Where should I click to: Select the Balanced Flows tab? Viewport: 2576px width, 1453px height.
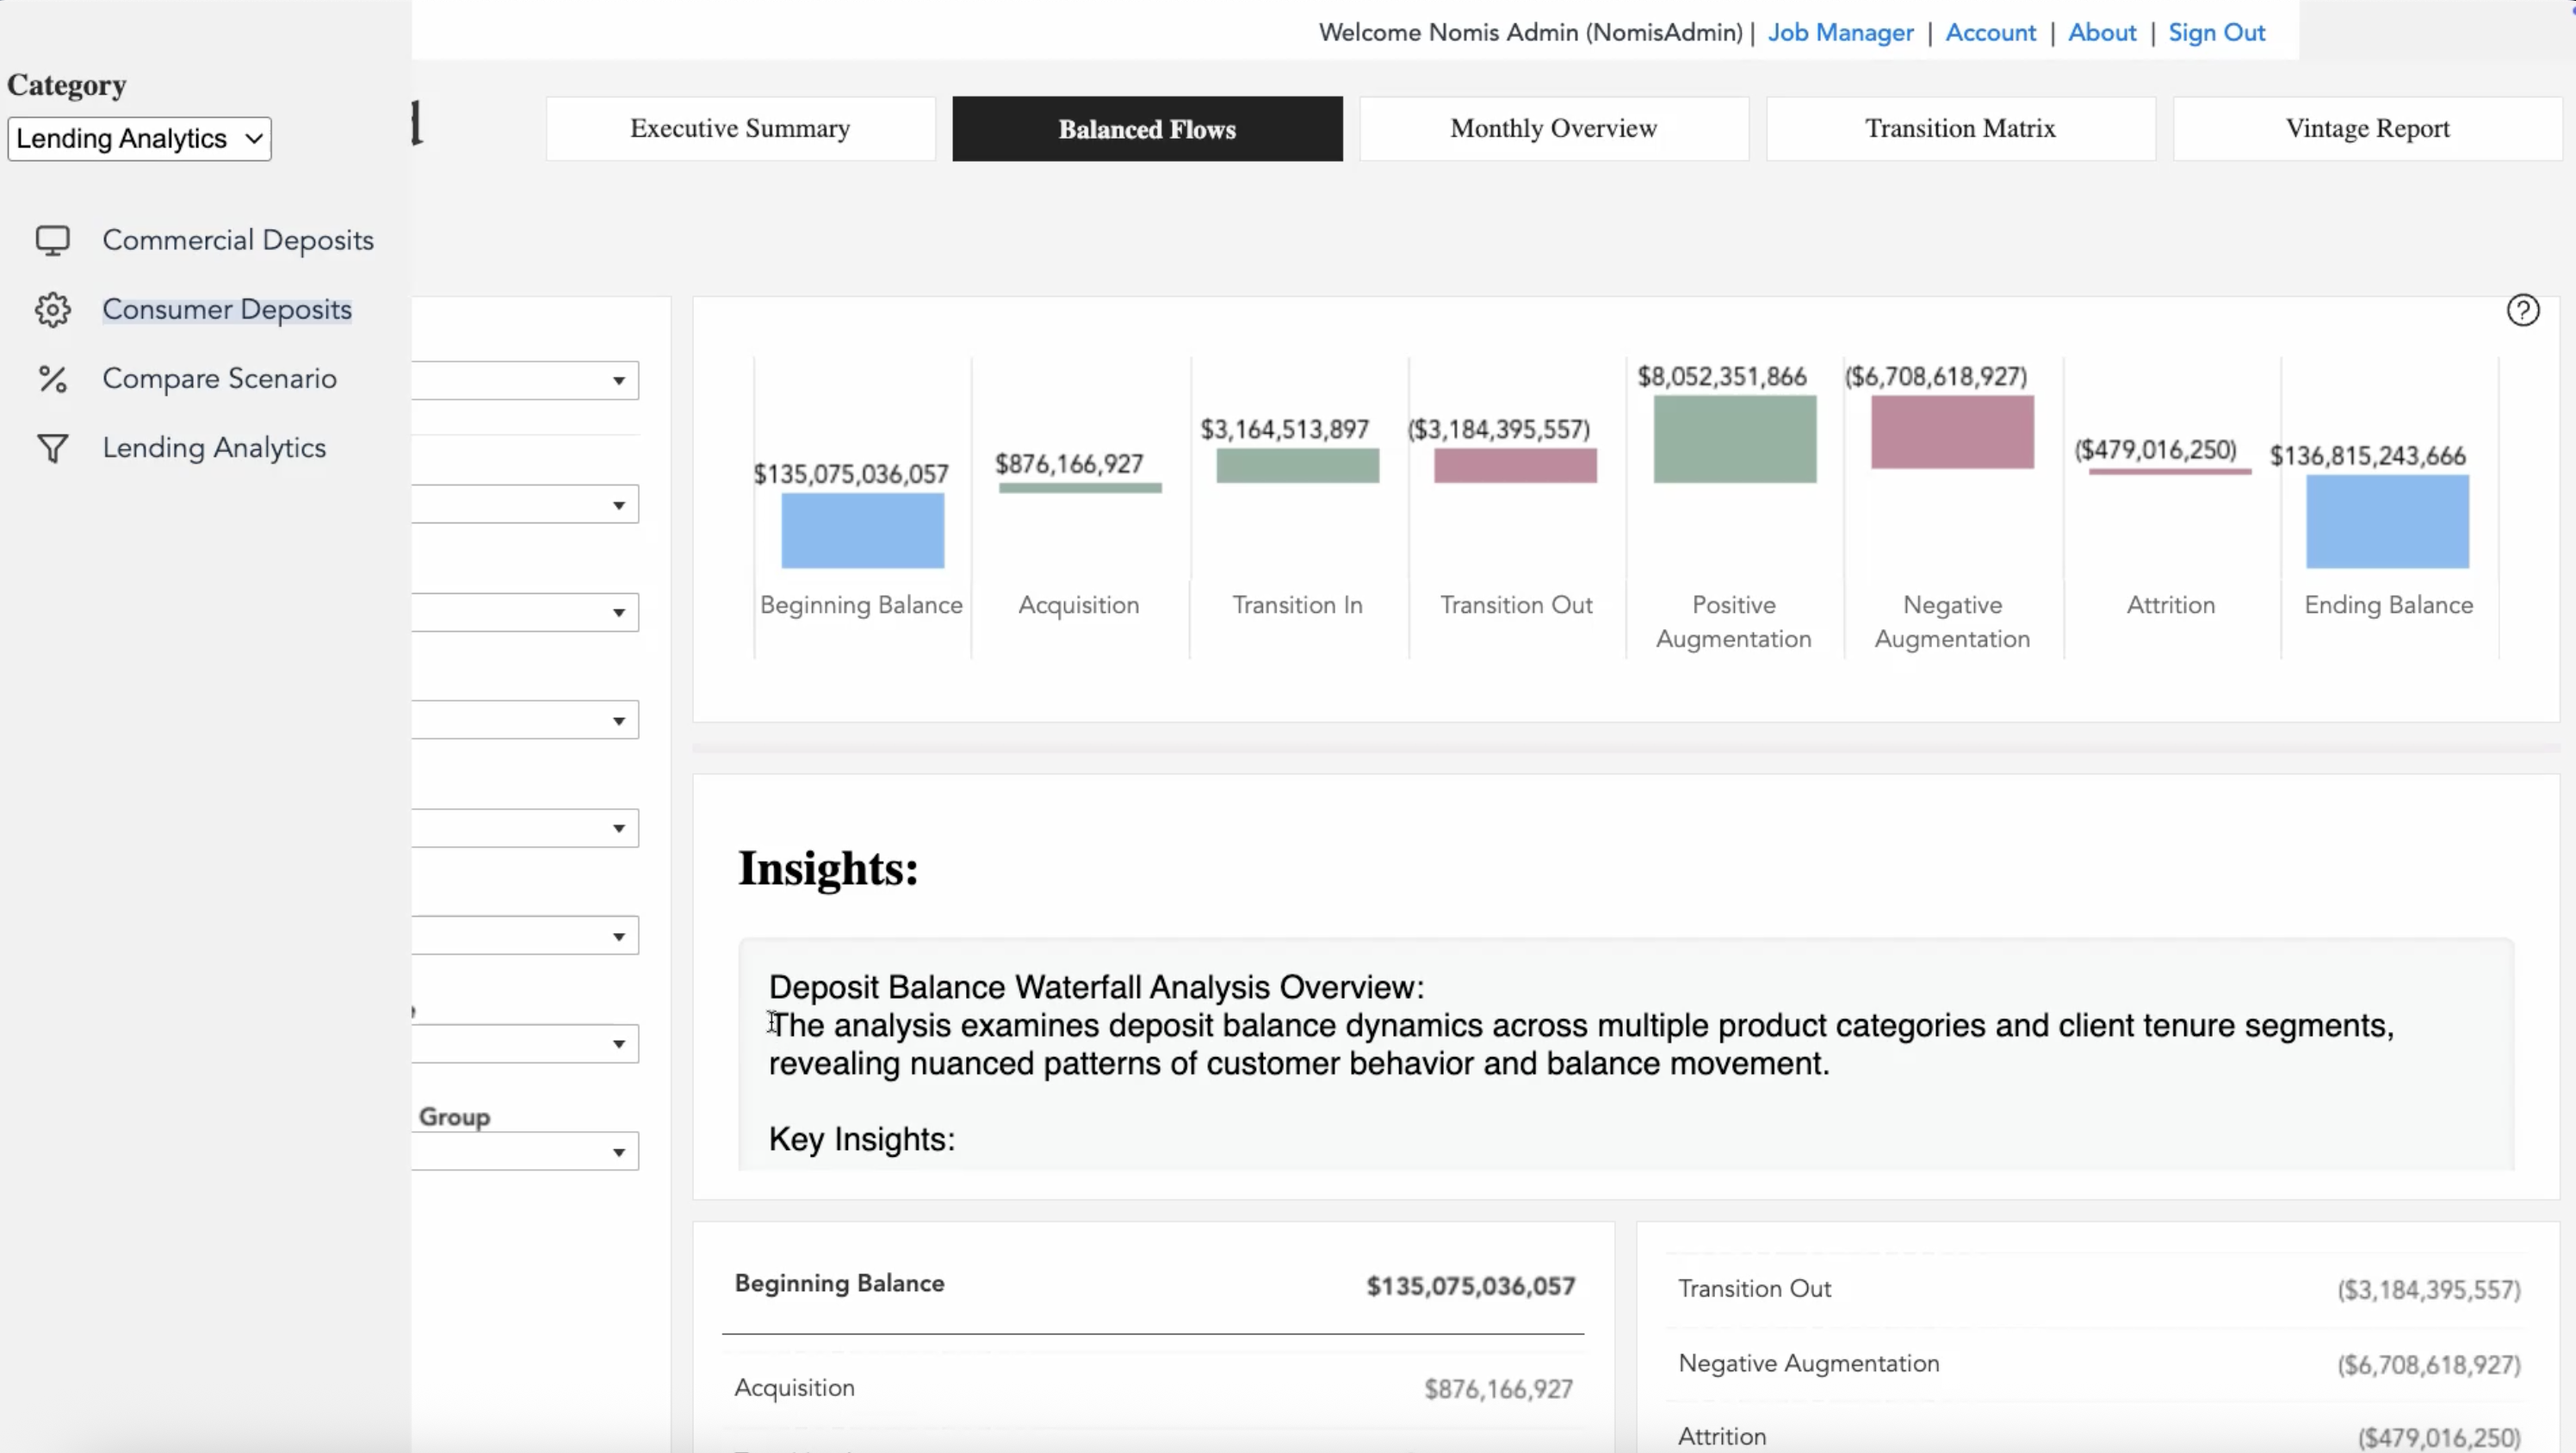(1147, 128)
